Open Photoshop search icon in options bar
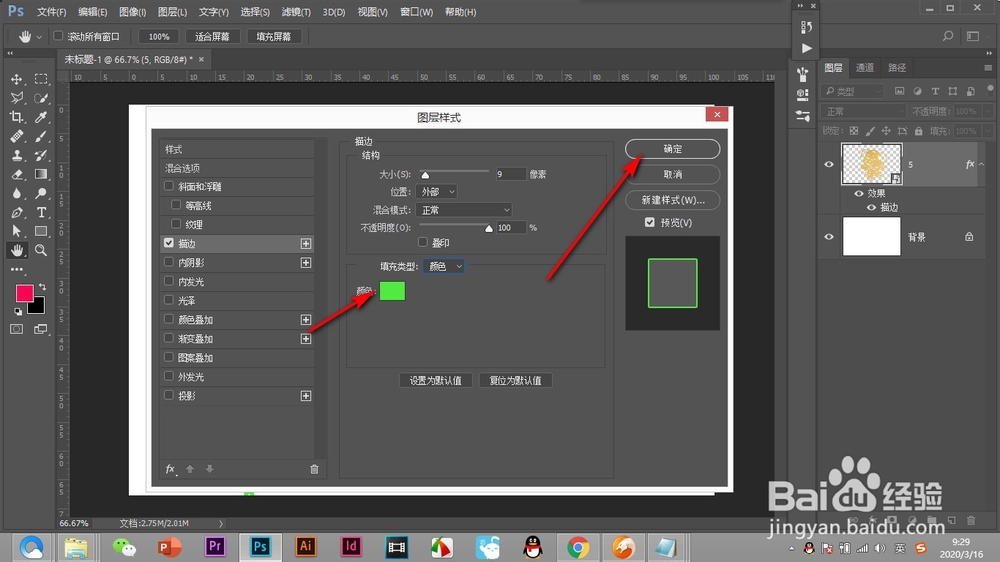1000x562 pixels. 948,36
